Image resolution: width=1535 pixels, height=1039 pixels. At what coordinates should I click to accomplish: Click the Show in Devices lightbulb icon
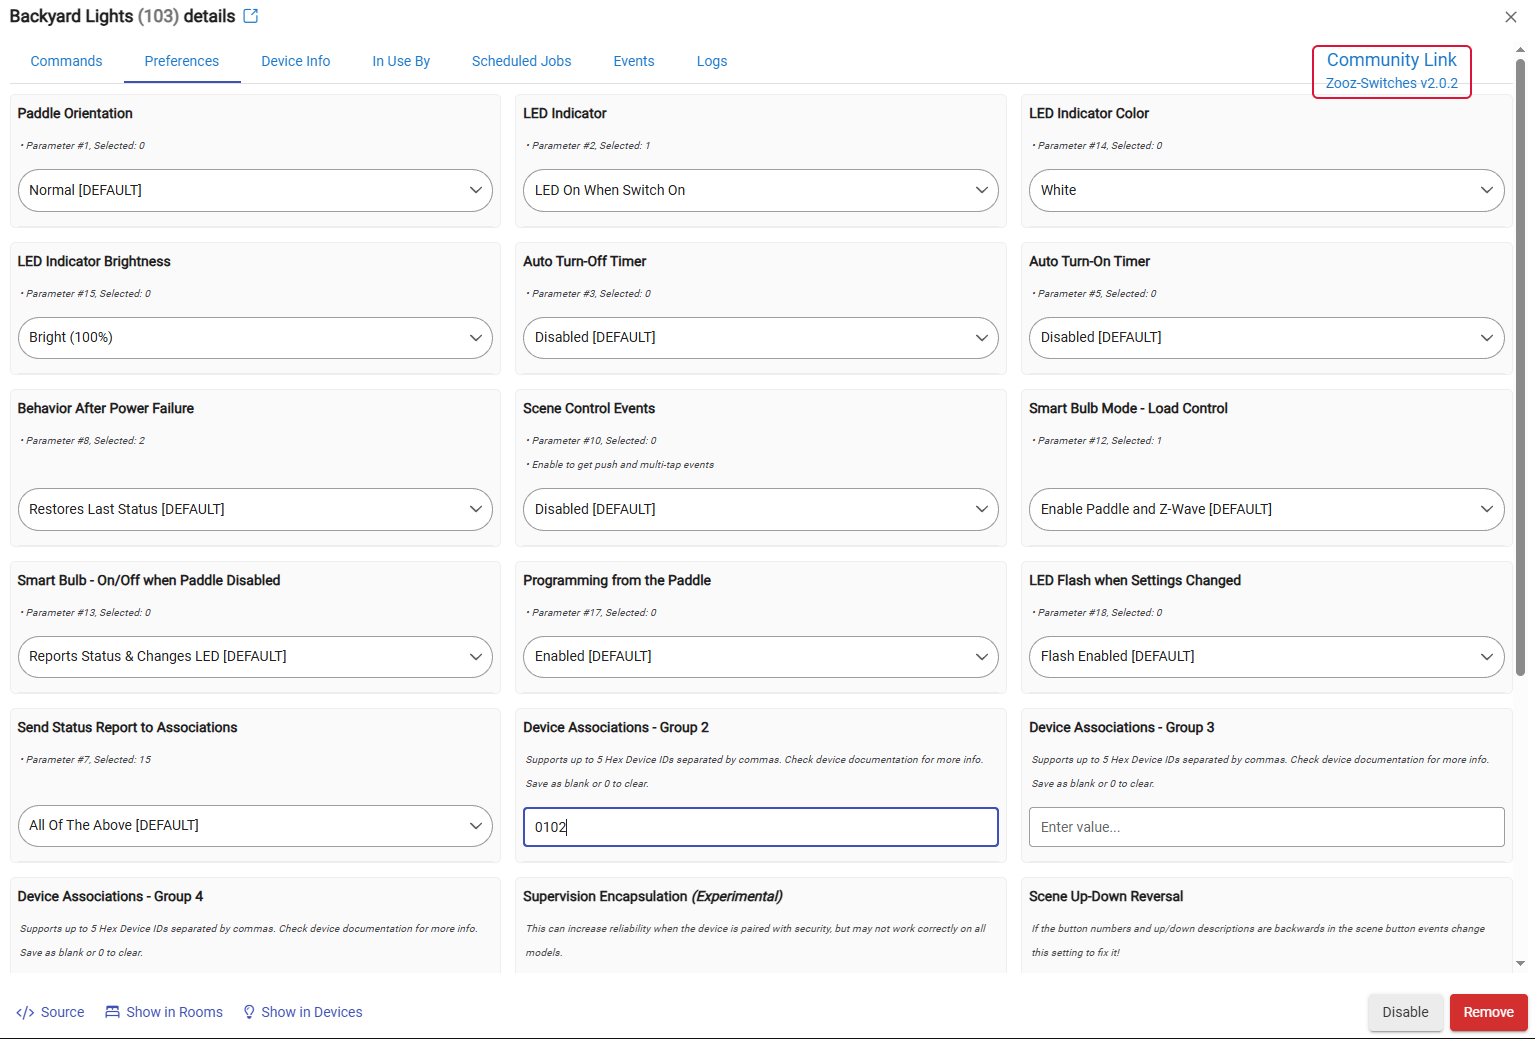[249, 1012]
